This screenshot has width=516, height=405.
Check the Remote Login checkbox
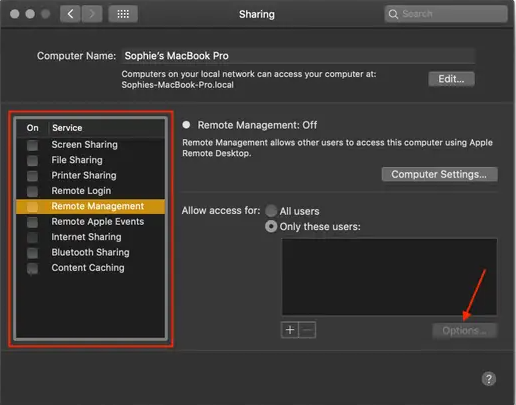(32, 191)
